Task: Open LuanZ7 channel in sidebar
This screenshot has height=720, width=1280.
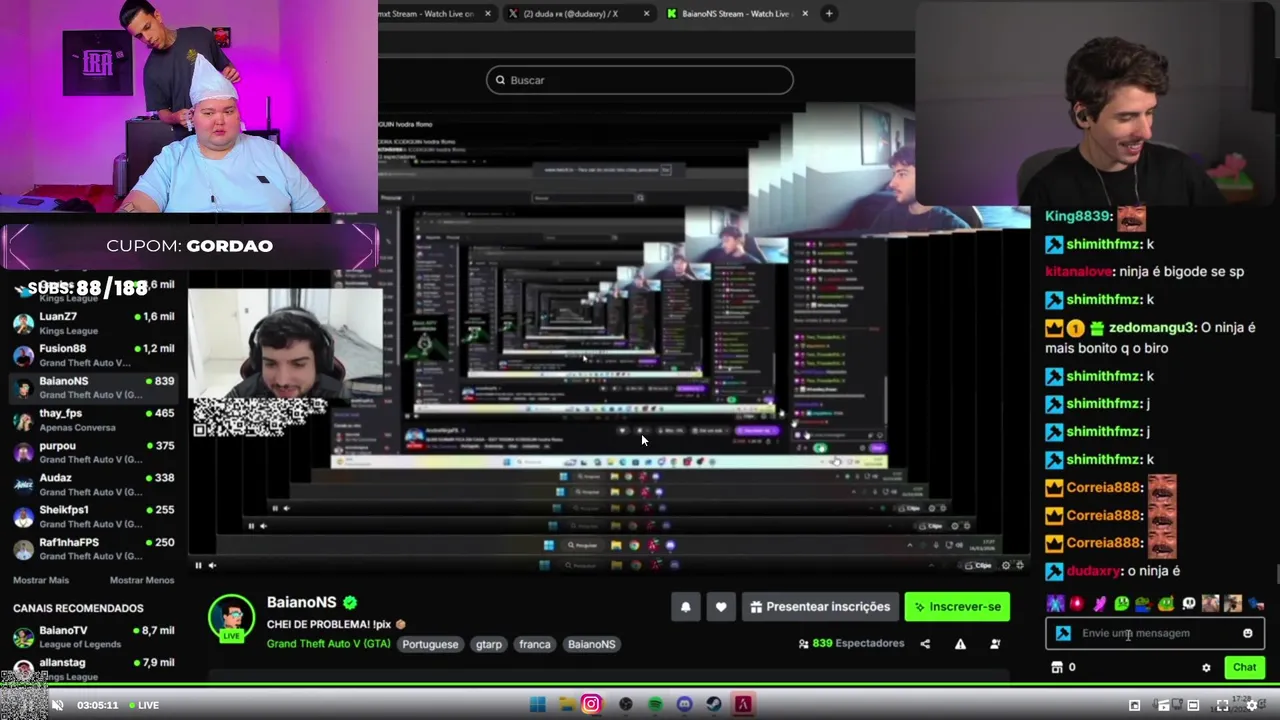Action: click(x=94, y=323)
